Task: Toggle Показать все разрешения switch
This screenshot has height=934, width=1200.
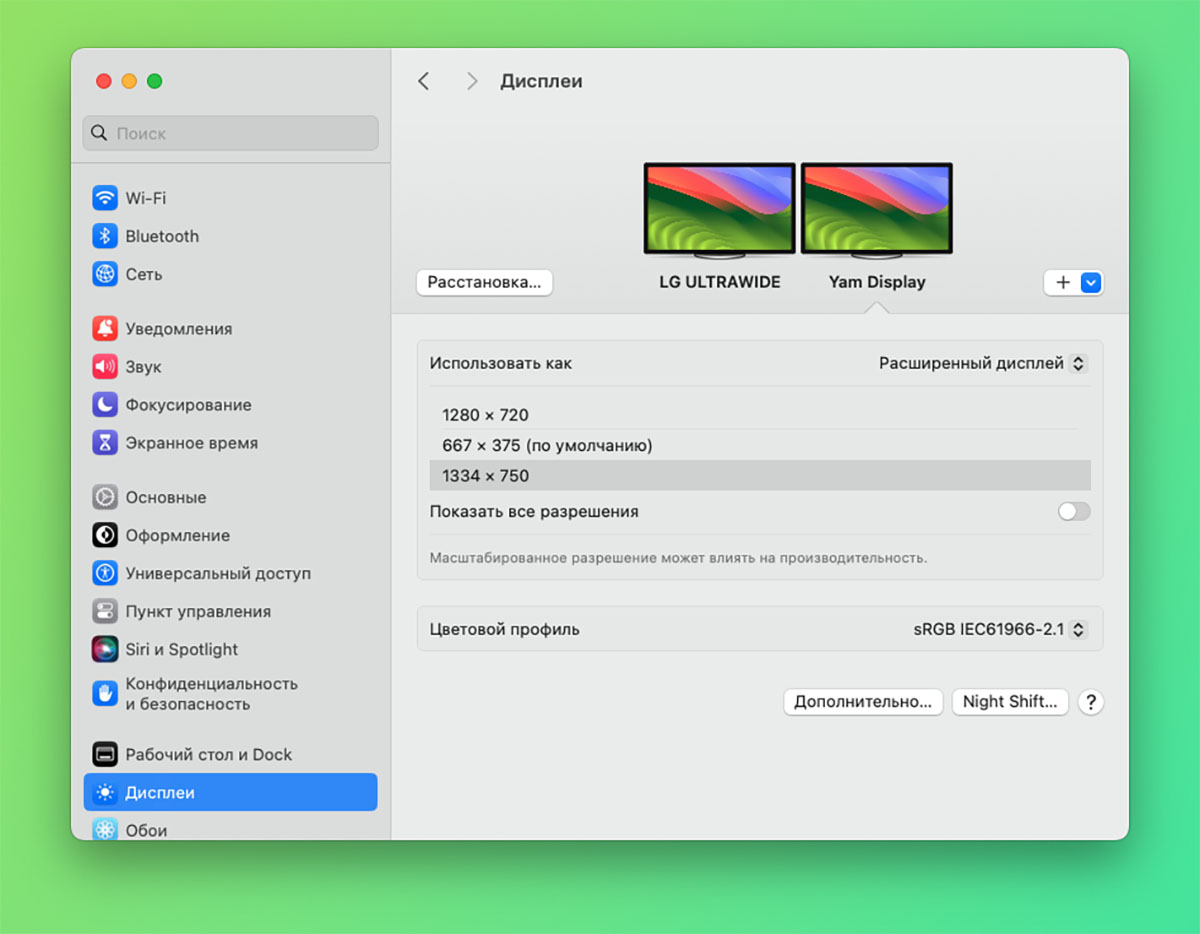Action: point(1074,512)
